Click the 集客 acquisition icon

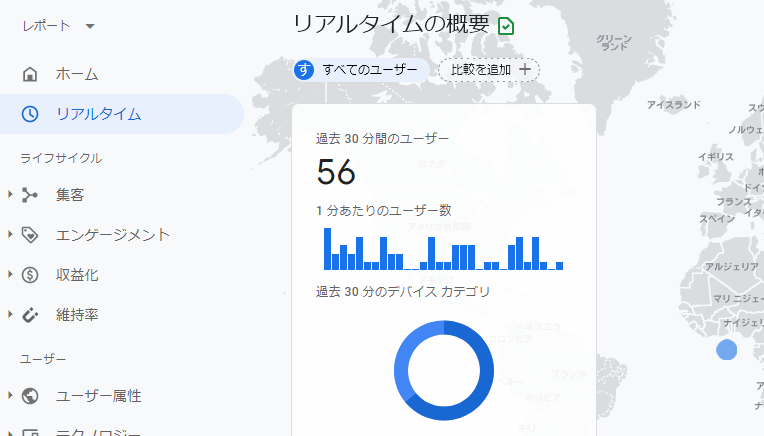coord(30,195)
